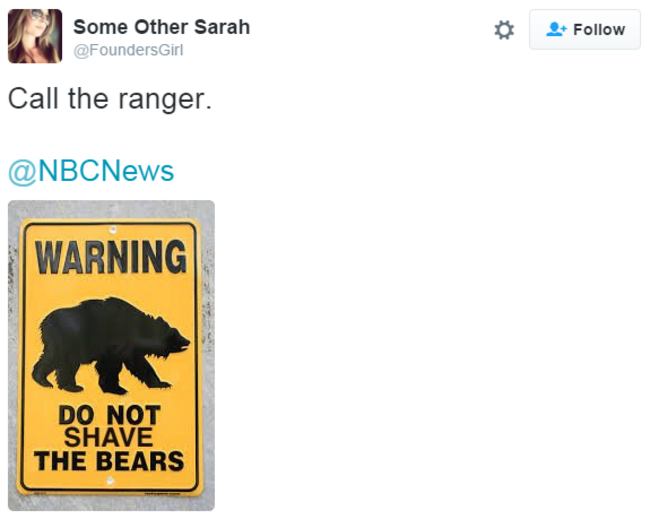Expand the attached bear warning sign image
This screenshot has height=519, width=650.
pos(112,356)
